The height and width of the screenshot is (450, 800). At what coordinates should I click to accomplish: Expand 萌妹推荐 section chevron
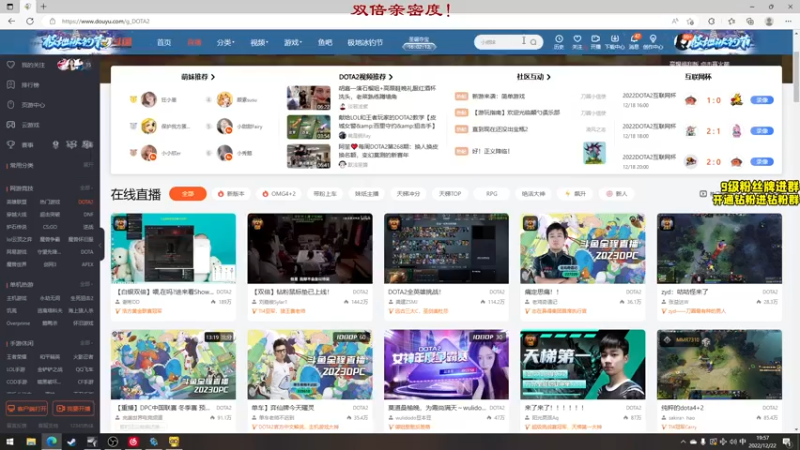click(x=213, y=77)
